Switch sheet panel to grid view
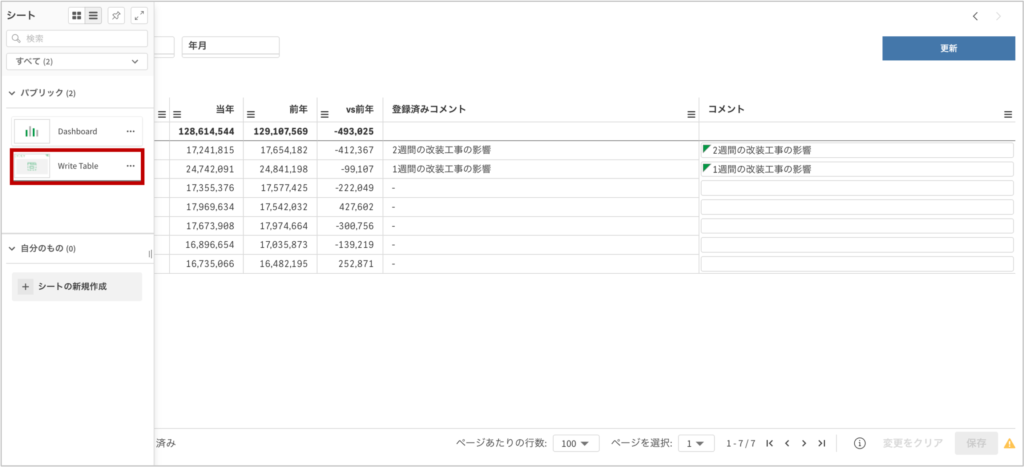The image size is (1024, 467). 76,16
